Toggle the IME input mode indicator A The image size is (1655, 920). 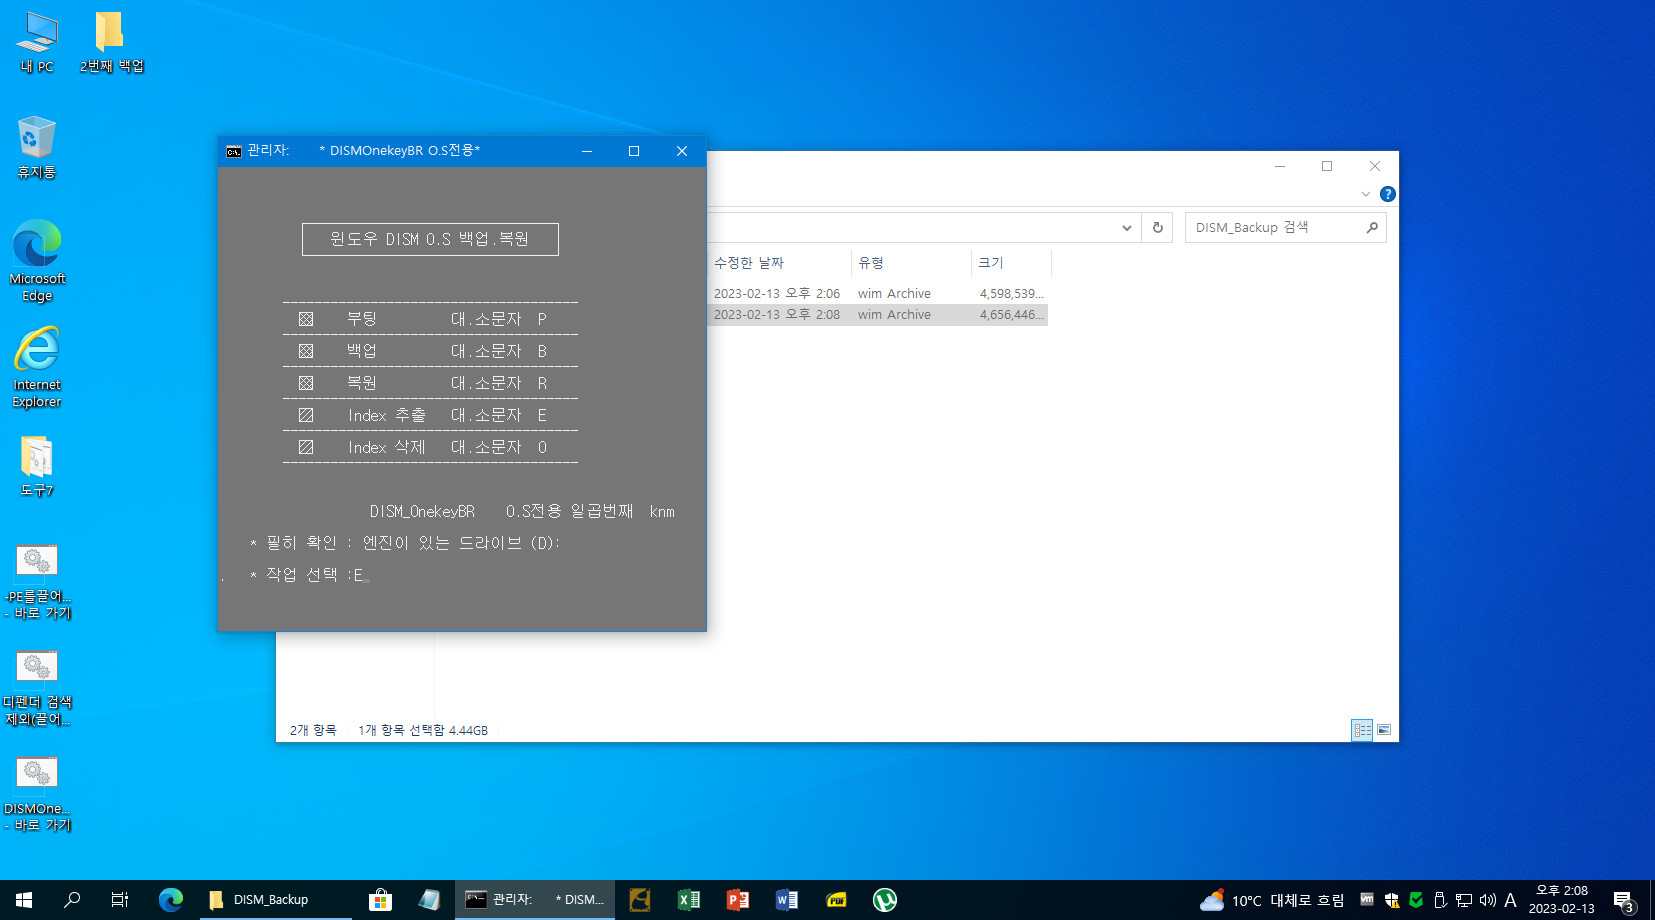coord(1511,900)
